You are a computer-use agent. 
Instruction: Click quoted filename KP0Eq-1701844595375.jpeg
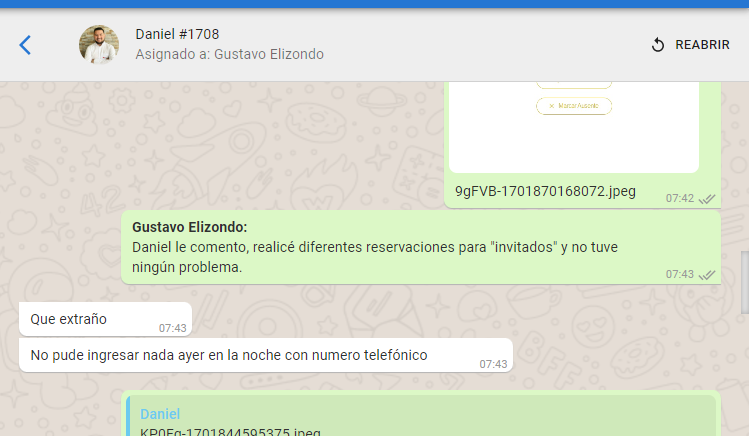pyautogui.click(x=230, y=432)
